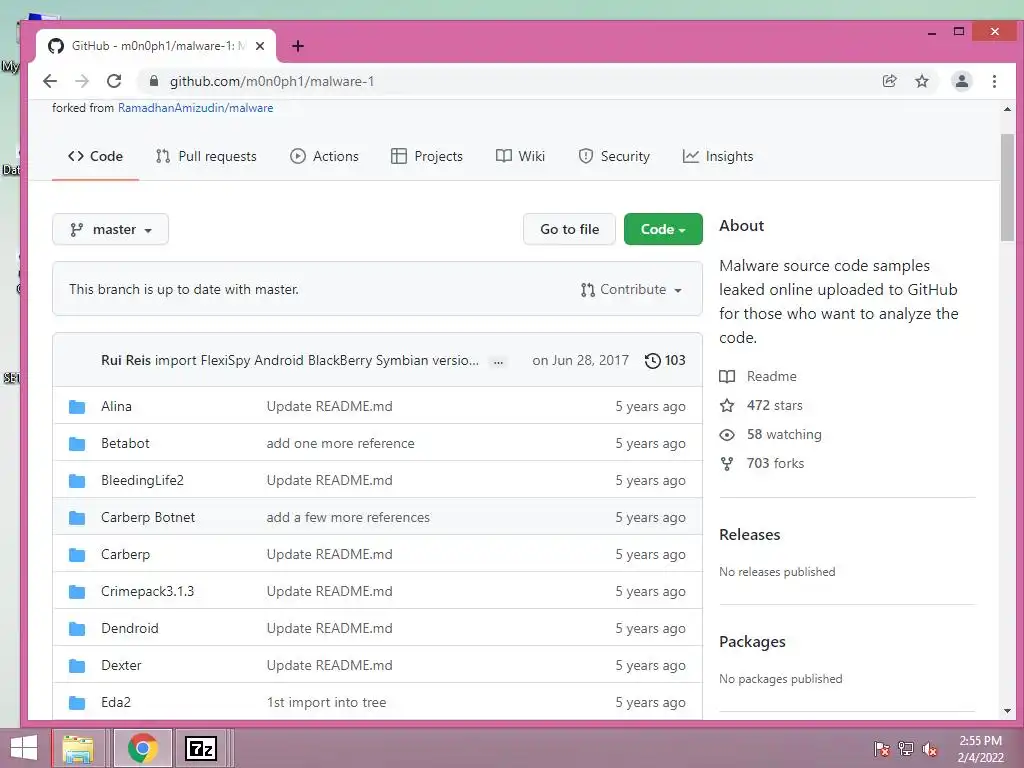The height and width of the screenshot is (768, 1024).
Task: Open the Actions tab
Action: pyautogui.click(x=325, y=156)
